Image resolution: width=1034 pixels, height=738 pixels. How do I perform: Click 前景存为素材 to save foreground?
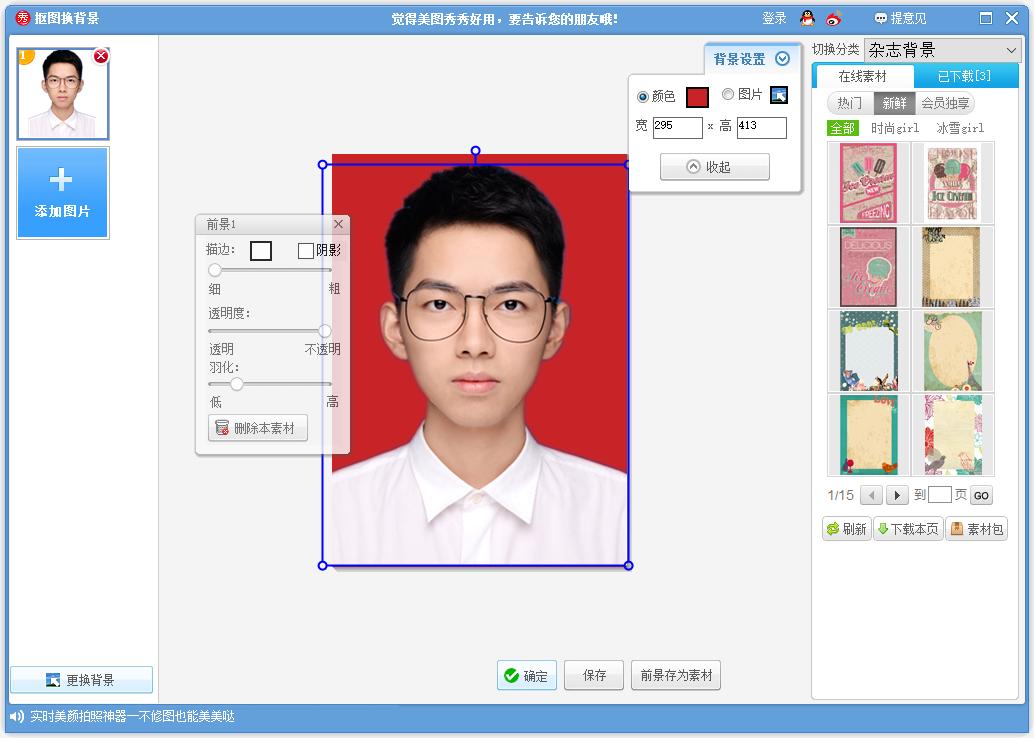[x=675, y=675]
